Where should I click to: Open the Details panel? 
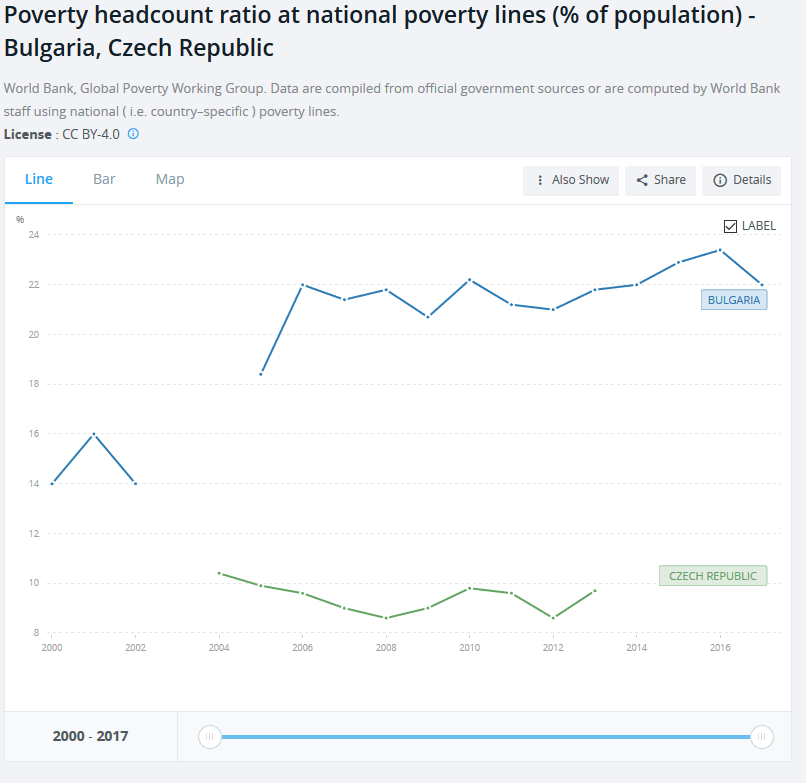[x=742, y=180]
